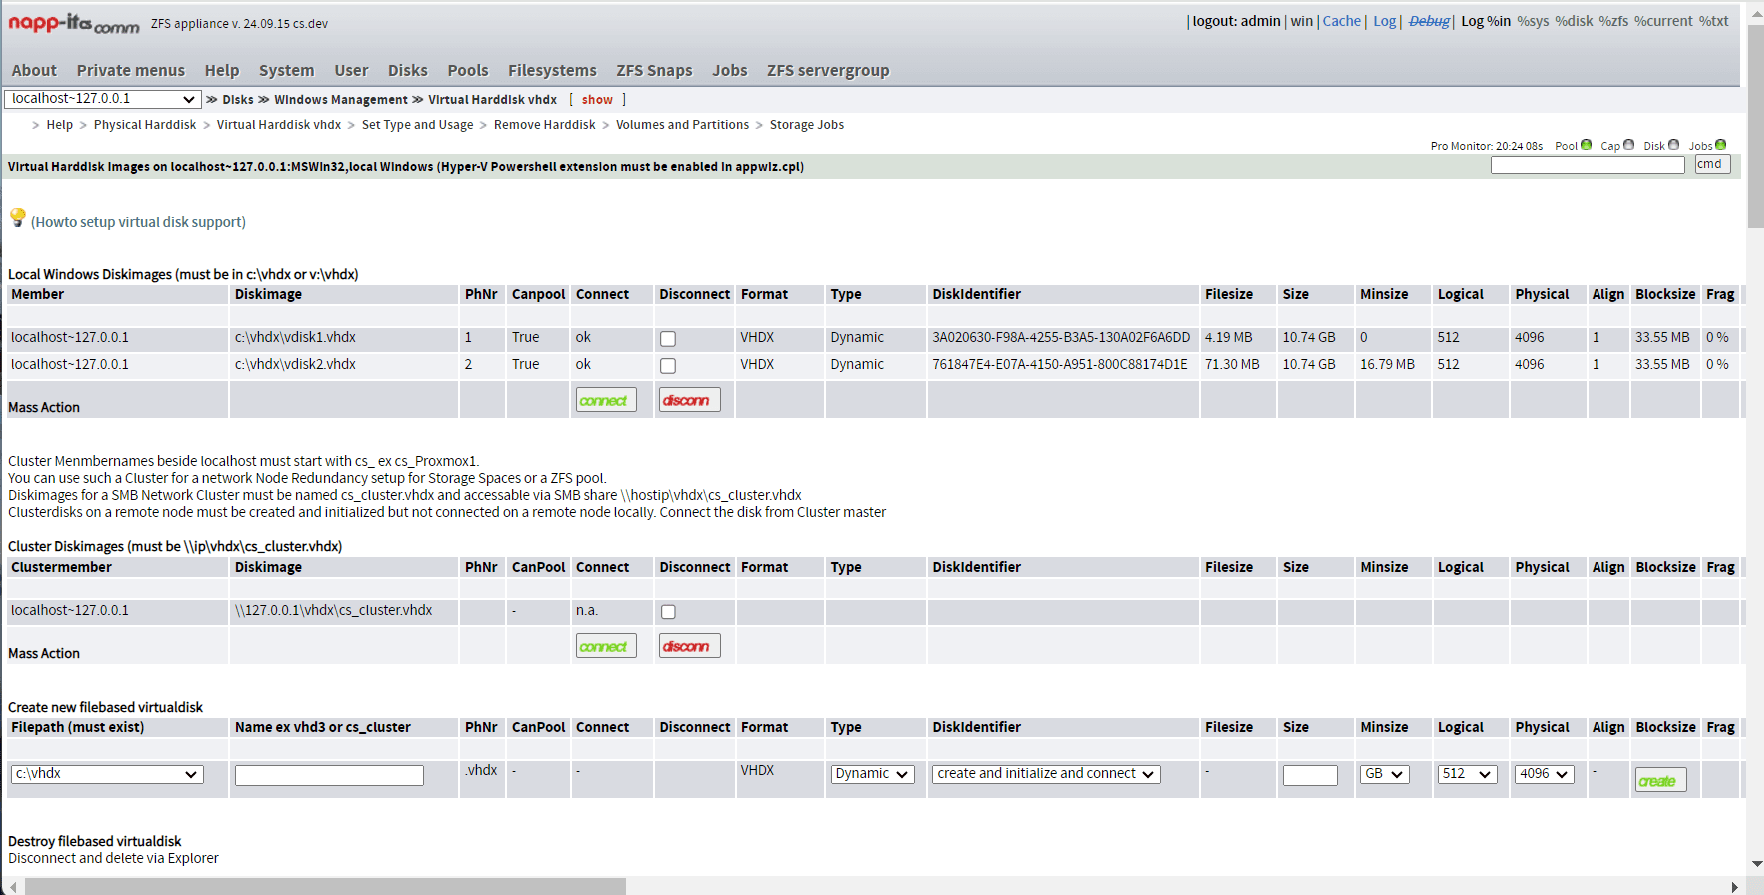
Task: Open the Disks menu
Action: point(408,71)
